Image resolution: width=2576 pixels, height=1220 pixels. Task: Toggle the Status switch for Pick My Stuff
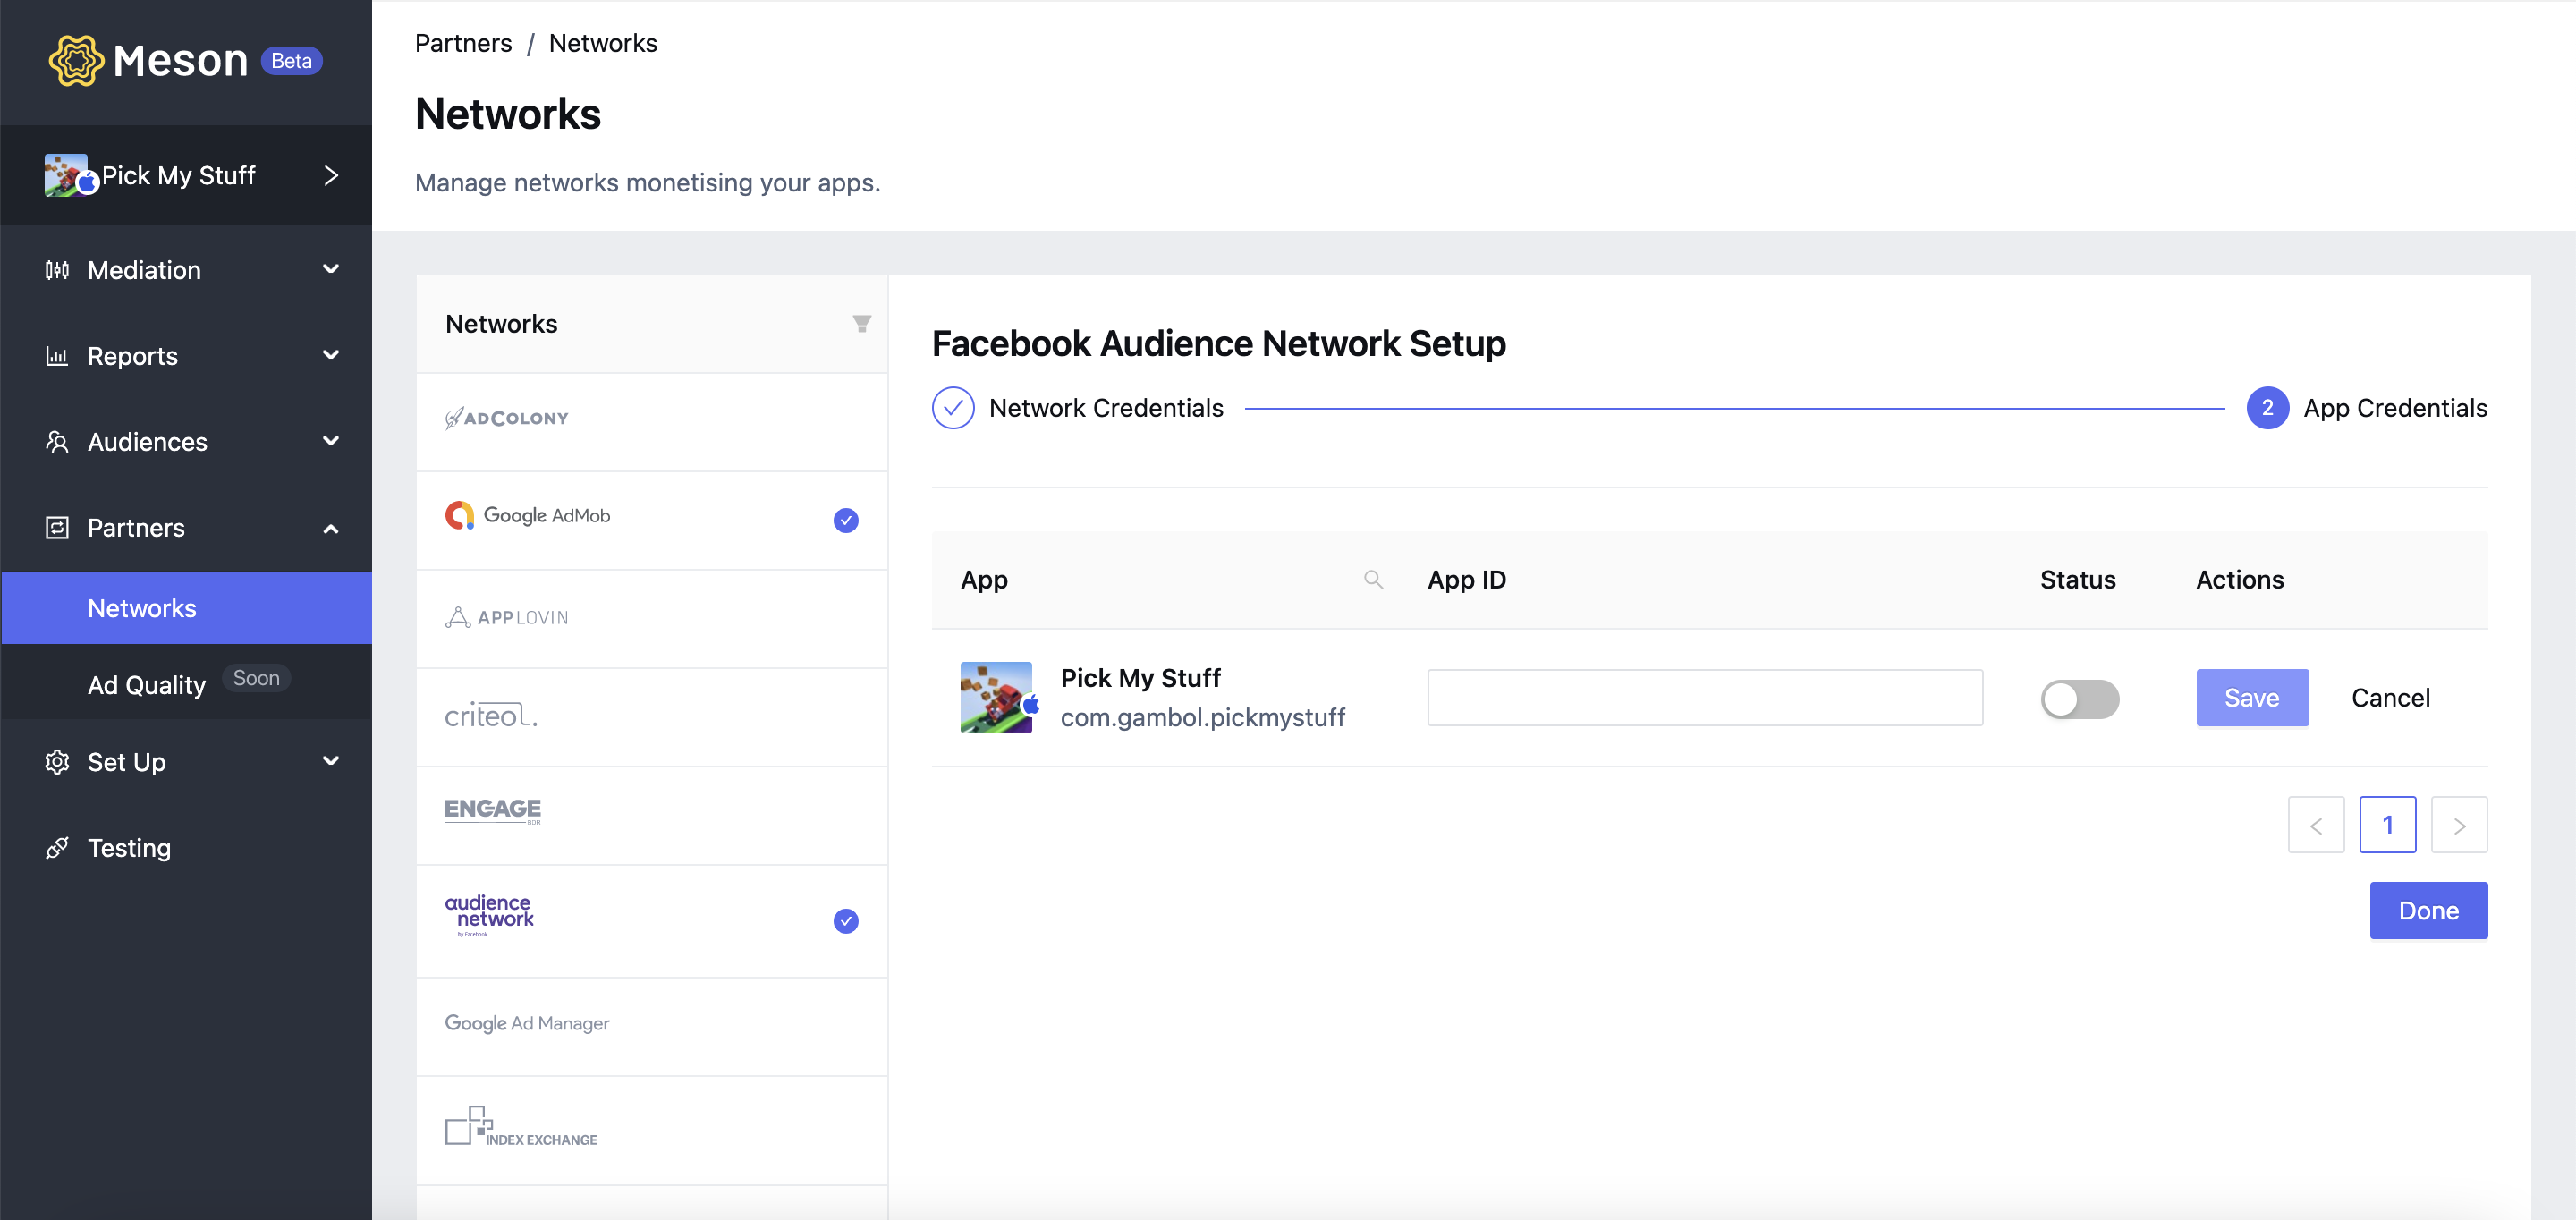2079,698
